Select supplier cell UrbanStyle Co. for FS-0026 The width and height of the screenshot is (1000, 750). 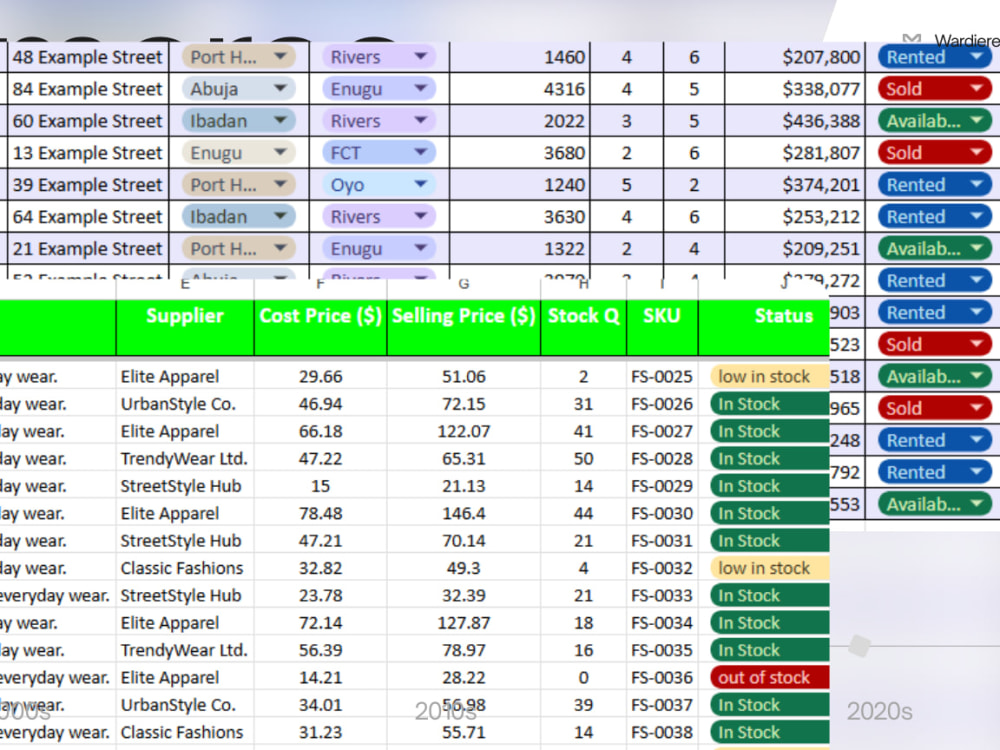coord(185,404)
